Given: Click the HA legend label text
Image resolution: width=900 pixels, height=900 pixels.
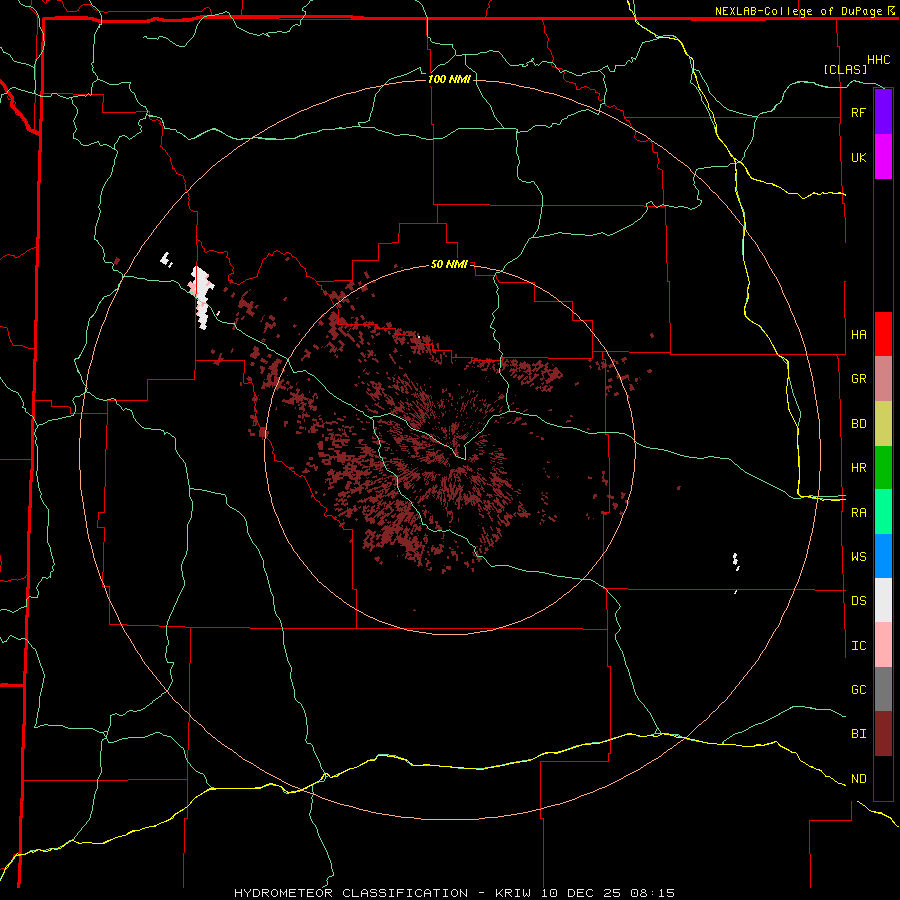Looking at the screenshot, I should [858, 335].
